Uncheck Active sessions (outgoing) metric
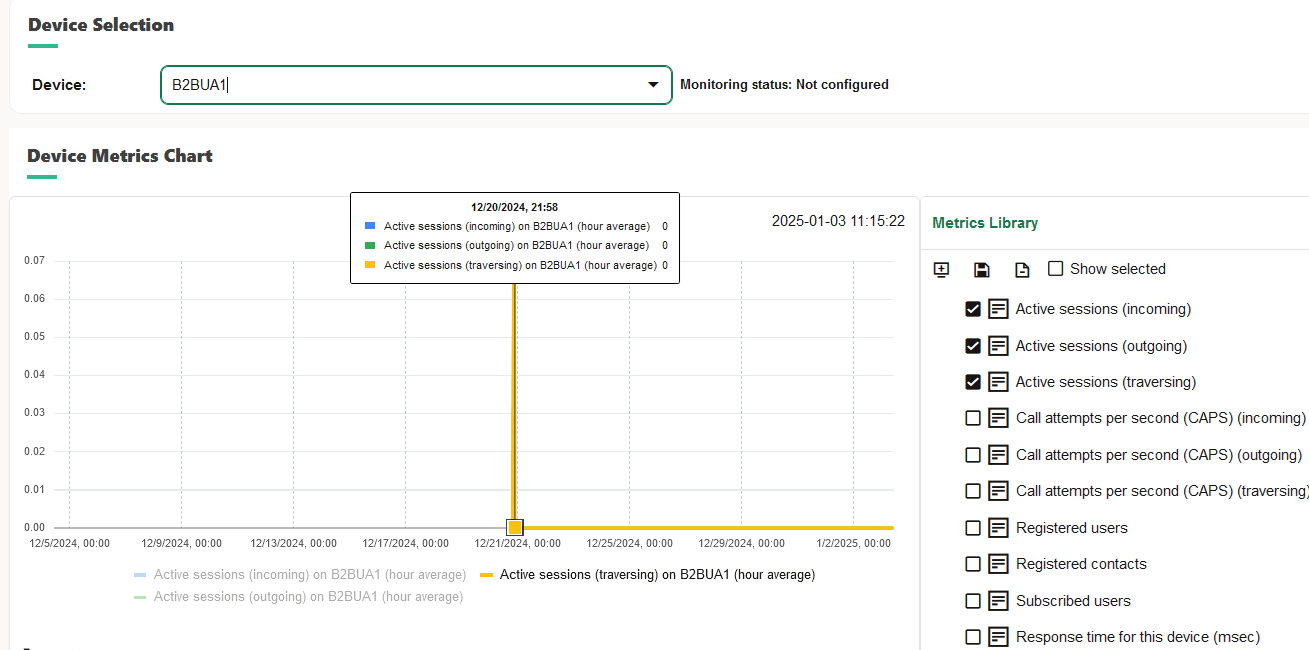This screenshot has width=1309, height=650. point(972,345)
